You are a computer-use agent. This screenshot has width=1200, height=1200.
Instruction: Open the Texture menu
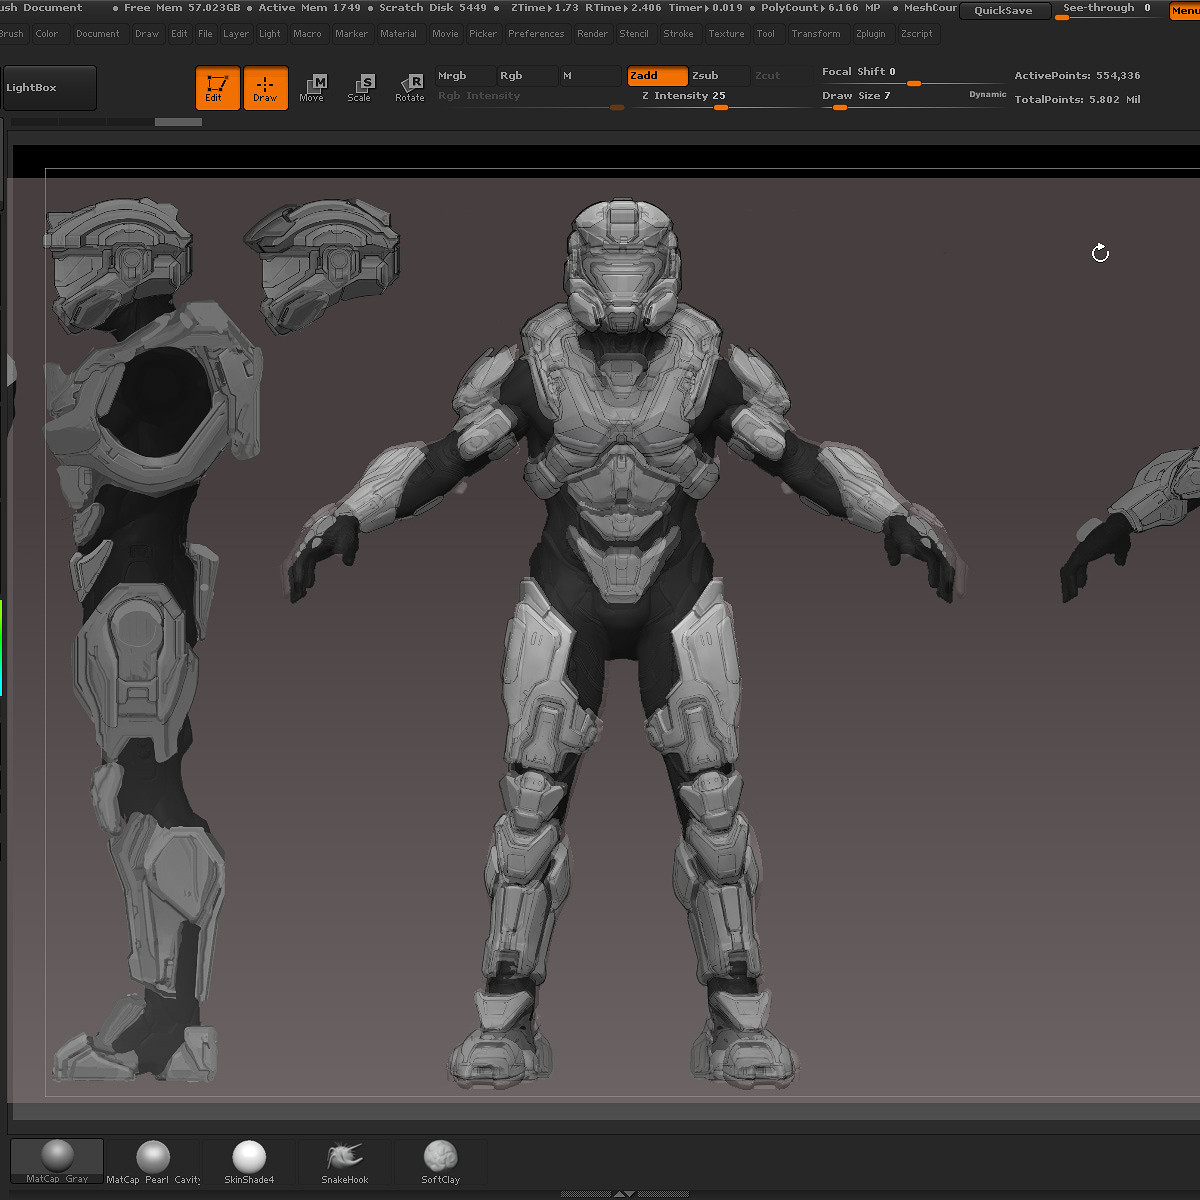point(726,34)
